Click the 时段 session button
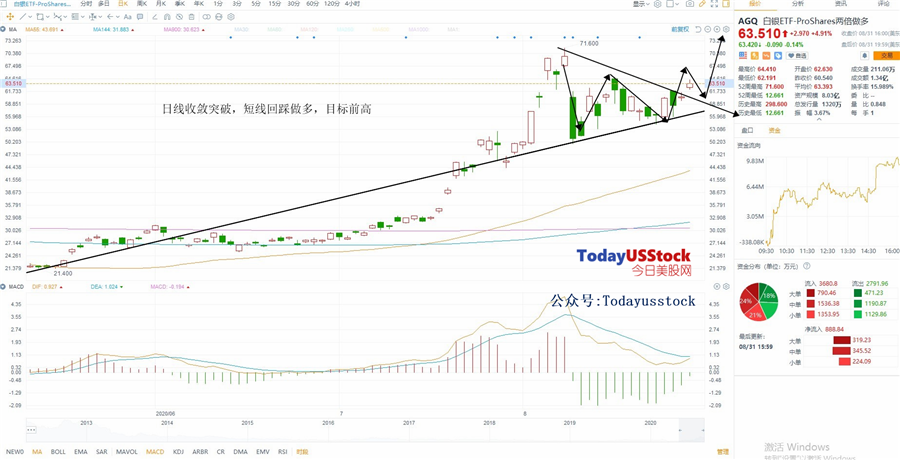This screenshot has width=900, height=460. pos(302,452)
